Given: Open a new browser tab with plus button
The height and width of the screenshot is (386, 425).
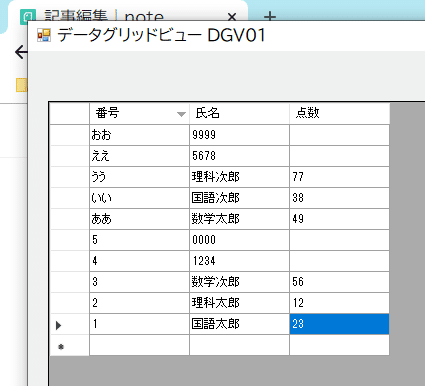Looking at the screenshot, I should tap(270, 16).
